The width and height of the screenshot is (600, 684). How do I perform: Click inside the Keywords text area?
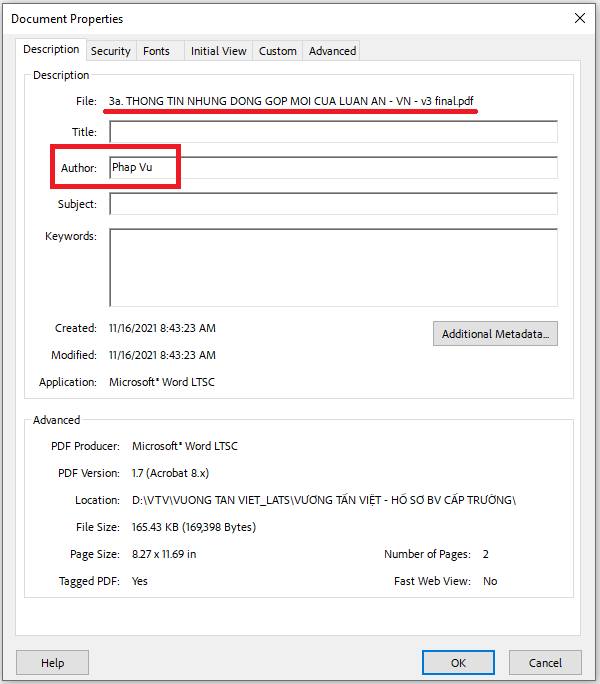(x=333, y=267)
